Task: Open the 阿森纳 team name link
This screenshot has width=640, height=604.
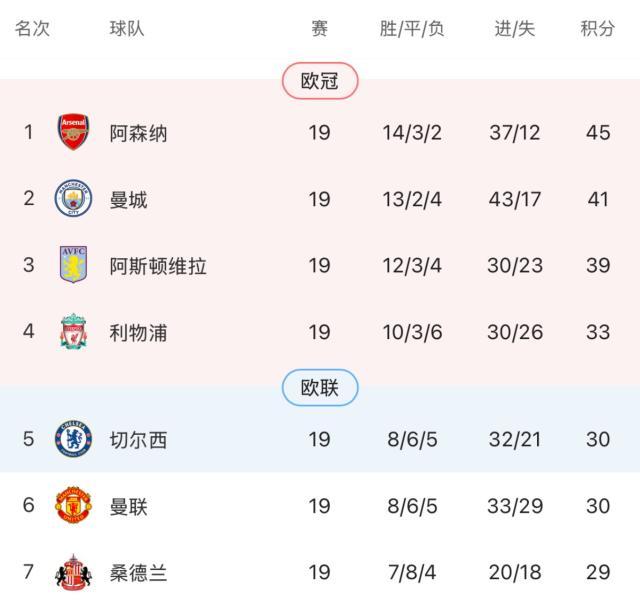Action: point(138,133)
